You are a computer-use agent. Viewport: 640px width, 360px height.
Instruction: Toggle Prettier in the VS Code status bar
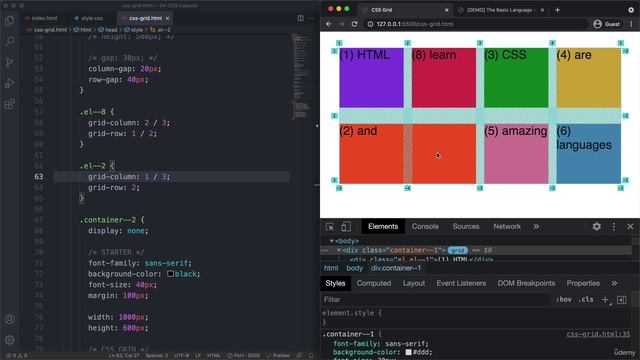tap(278, 356)
